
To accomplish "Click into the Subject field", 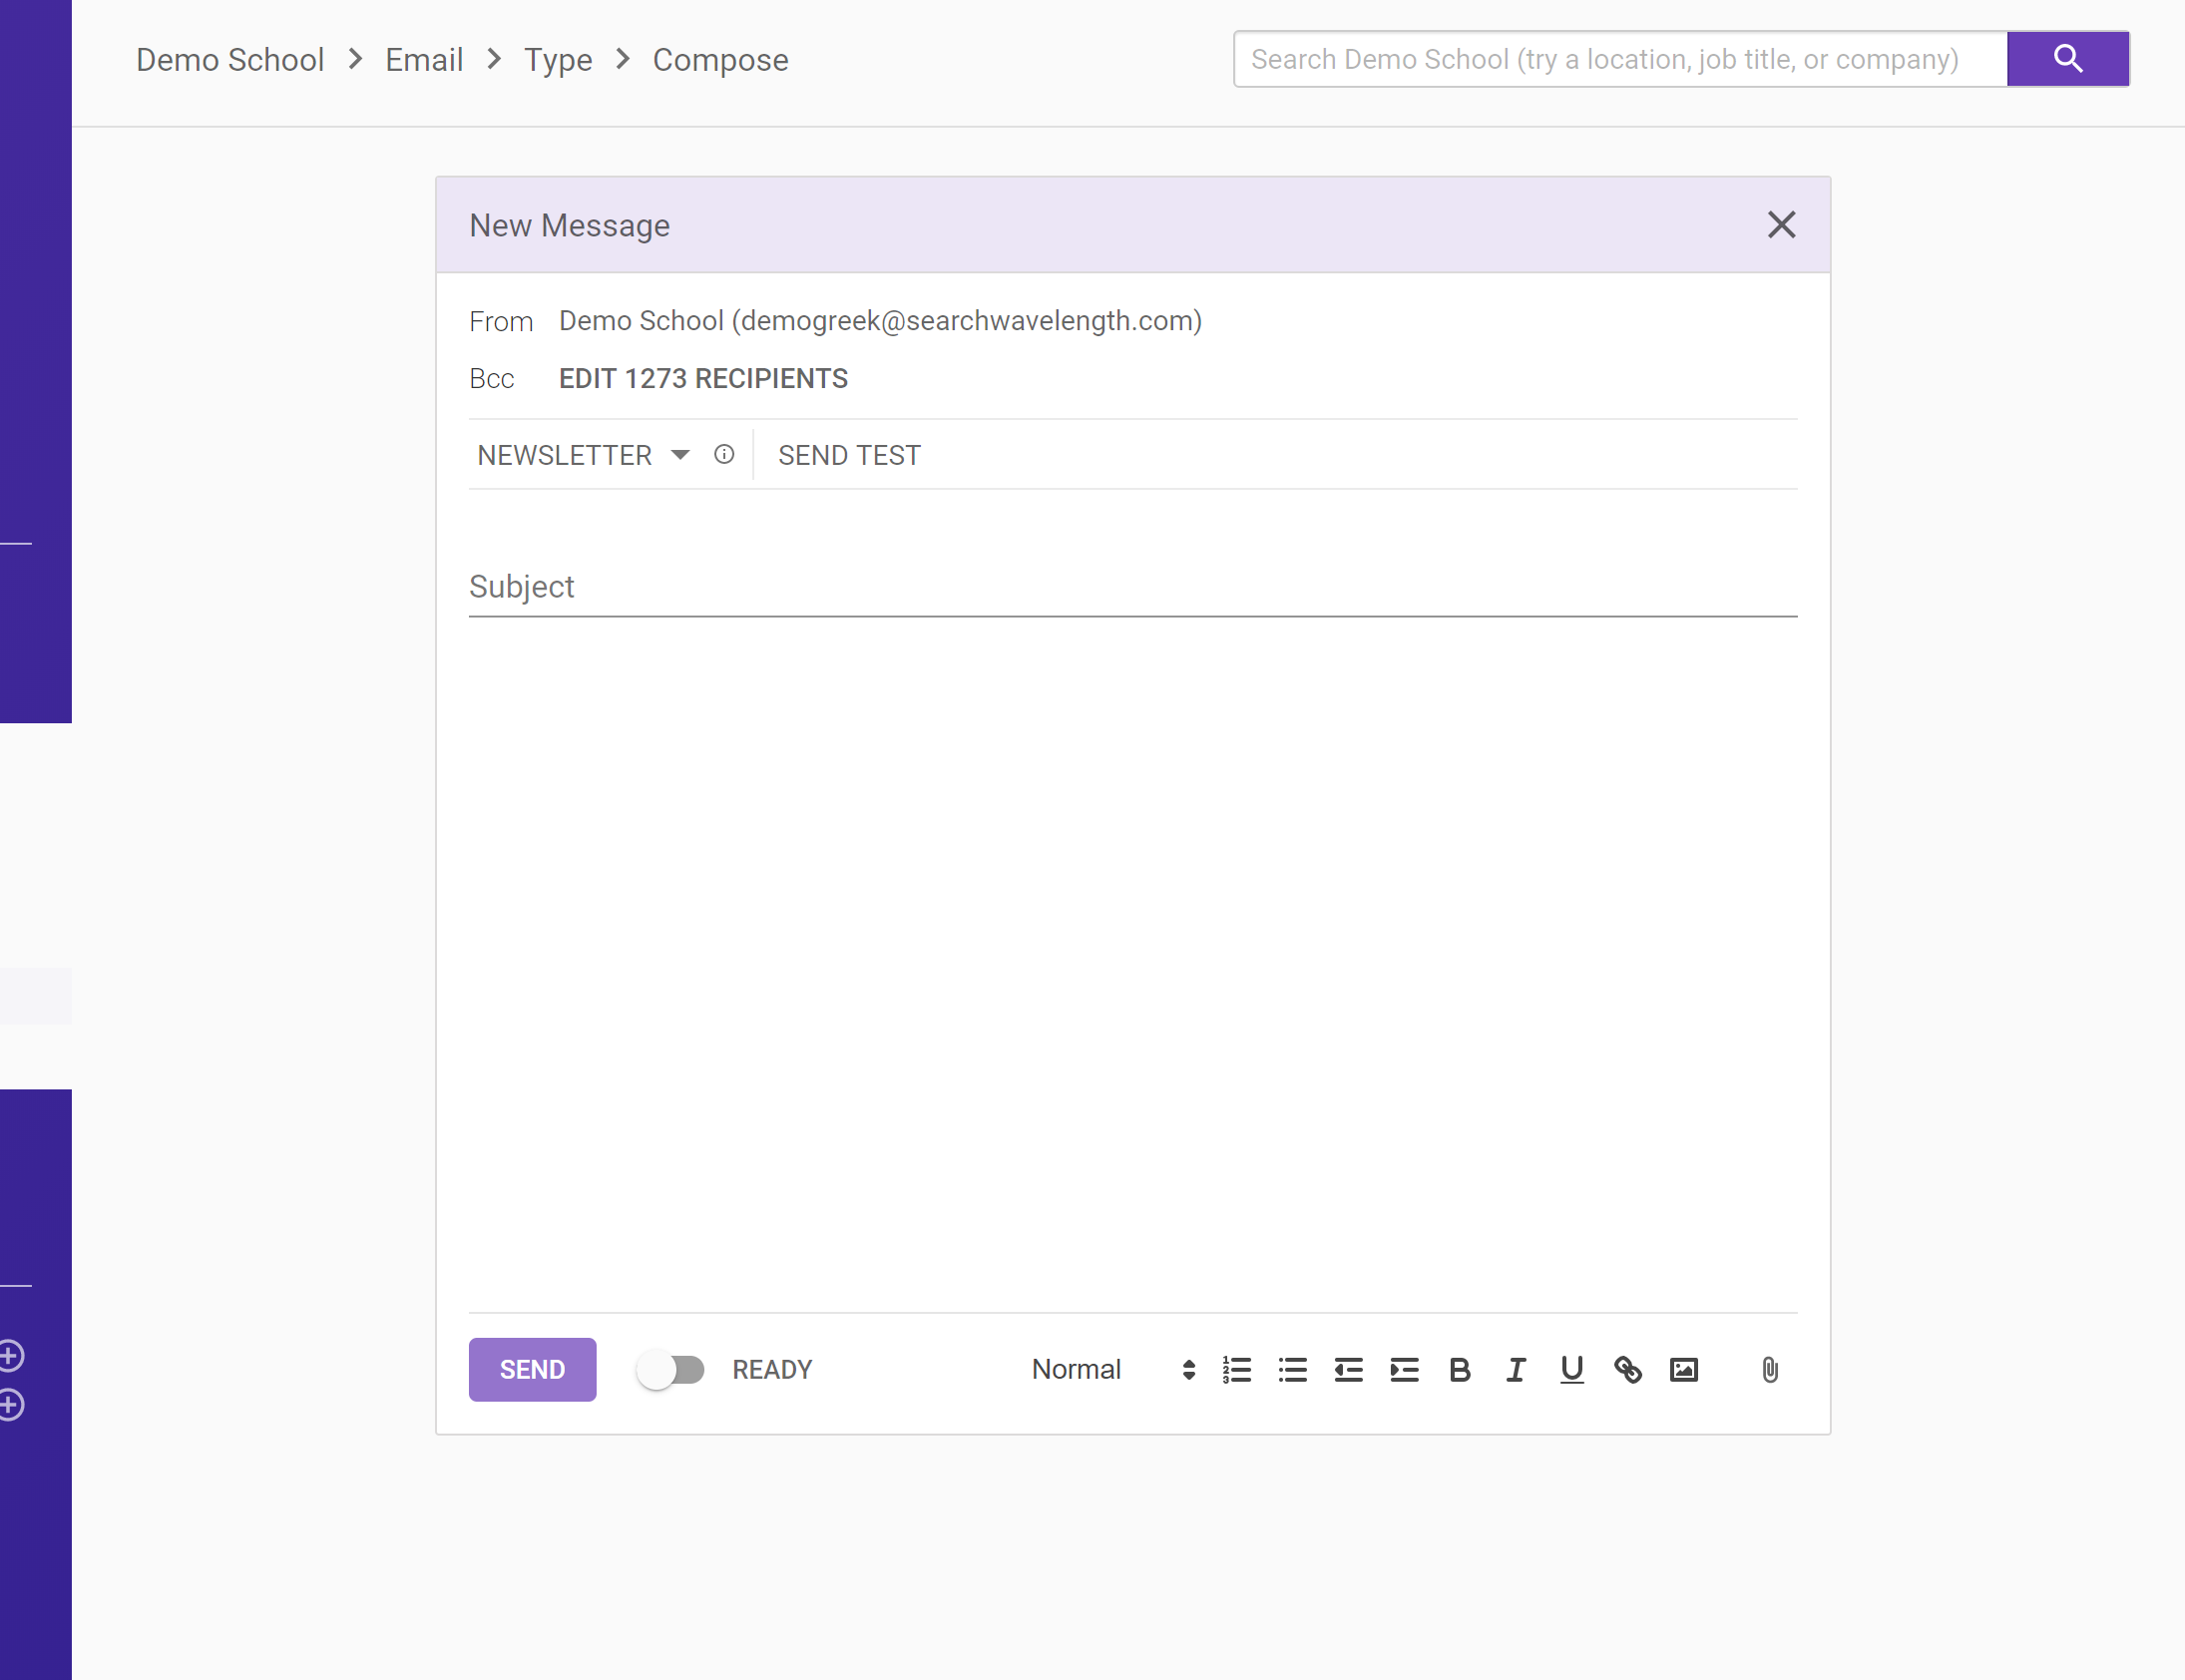I will point(1132,587).
